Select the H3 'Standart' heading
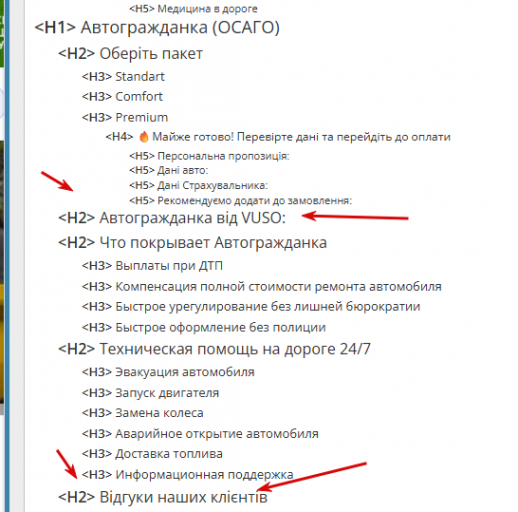The height and width of the screenshot is (512, 518). [123, 77]
